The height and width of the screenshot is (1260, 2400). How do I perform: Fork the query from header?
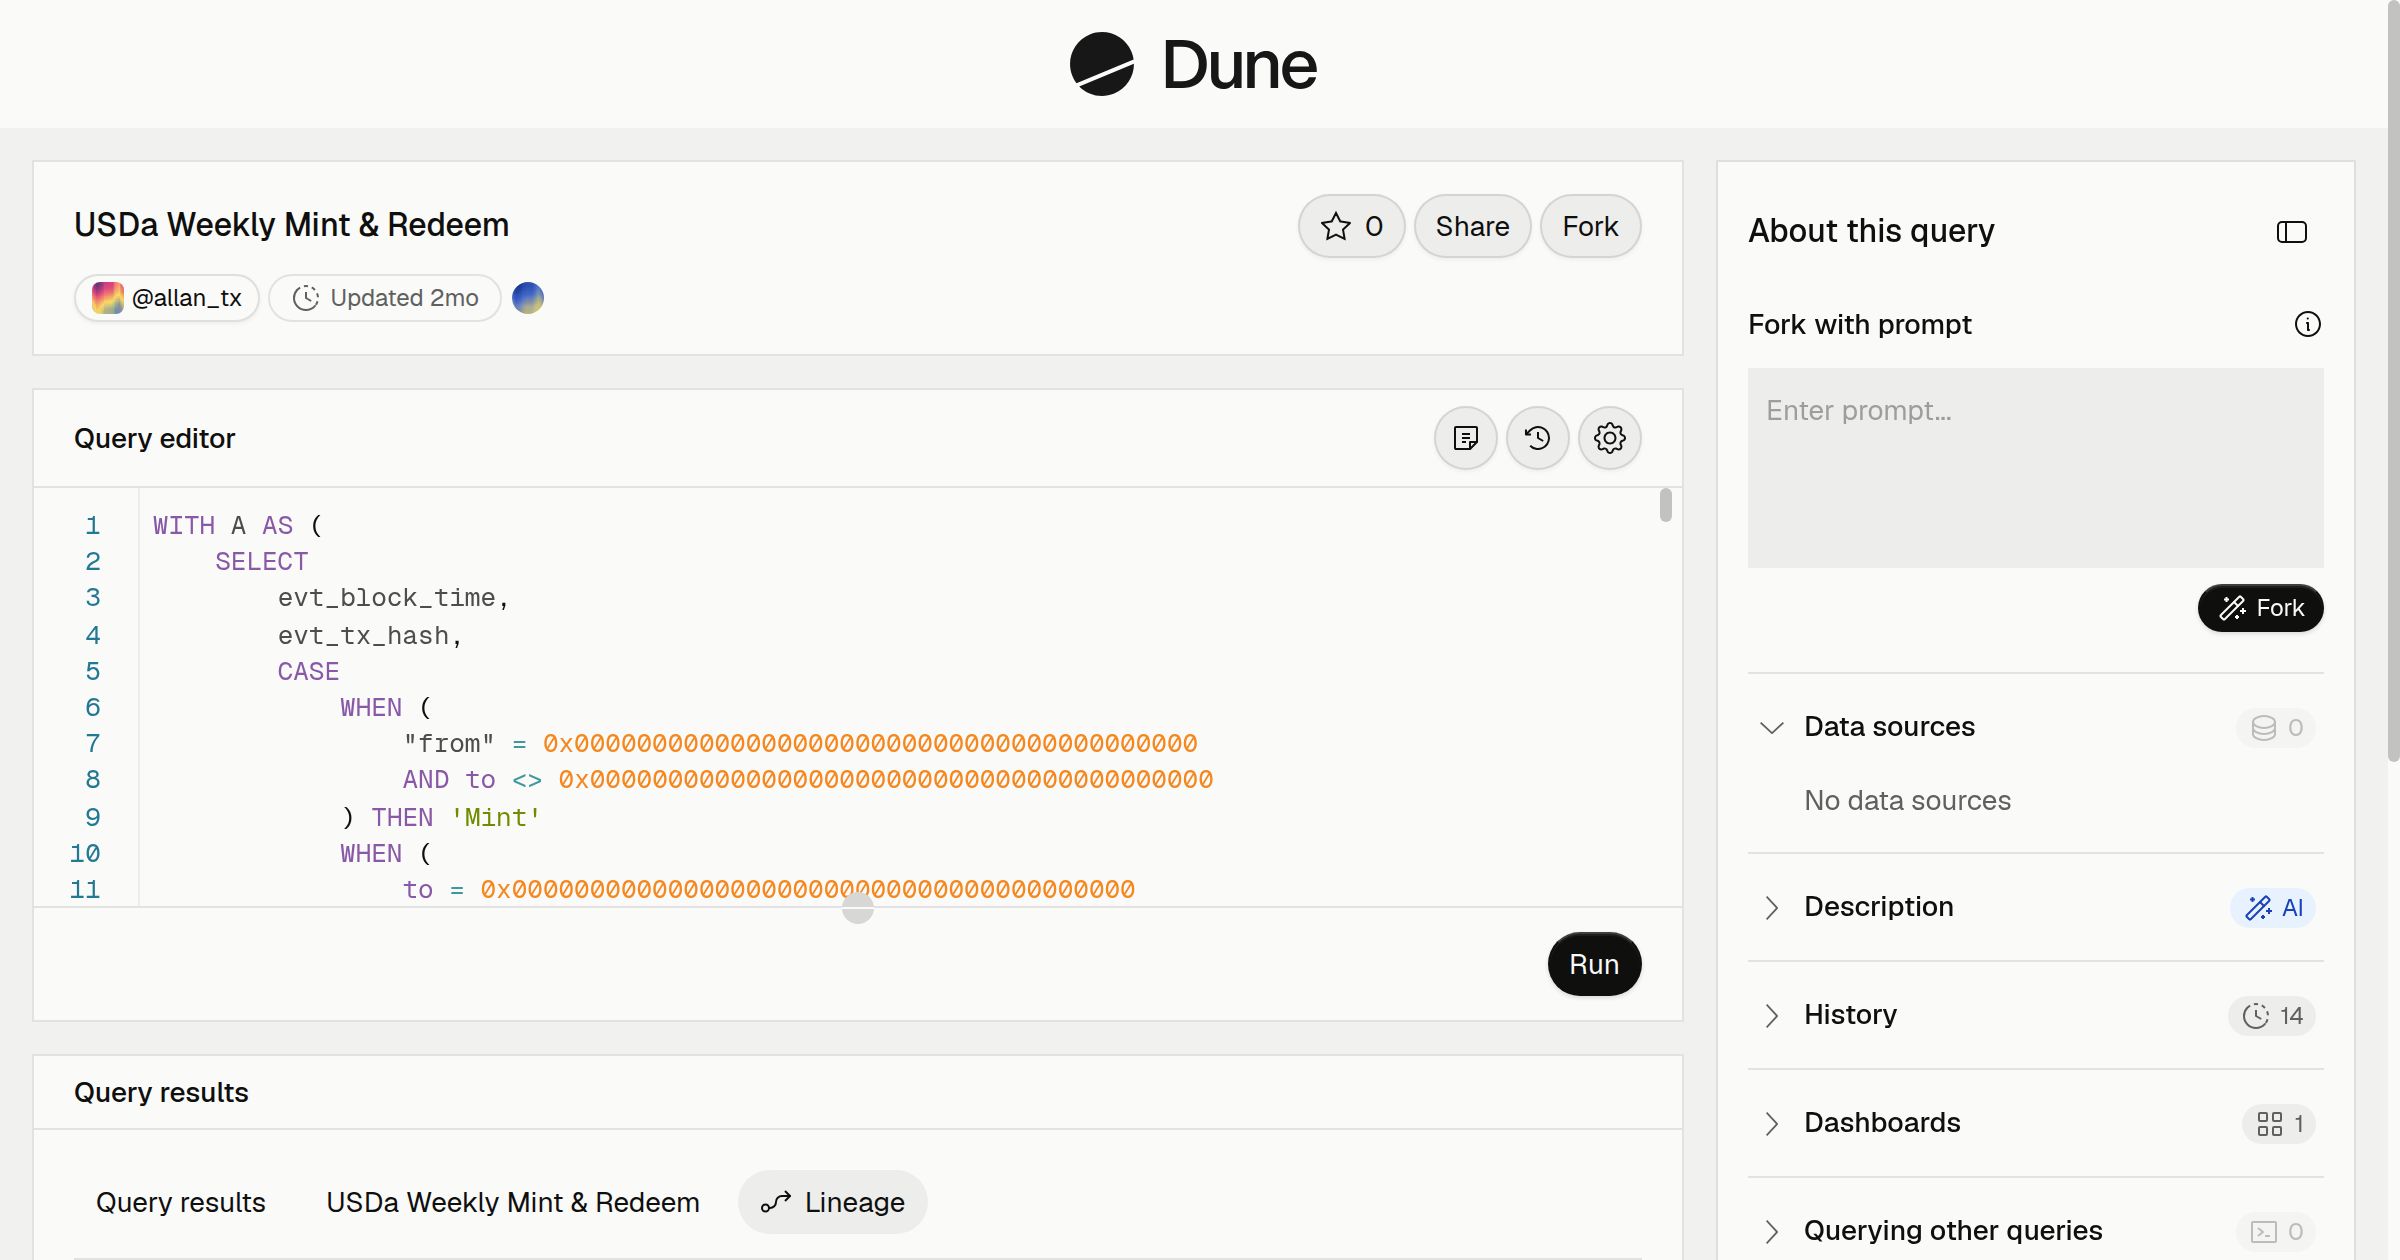pos(1590,226)
